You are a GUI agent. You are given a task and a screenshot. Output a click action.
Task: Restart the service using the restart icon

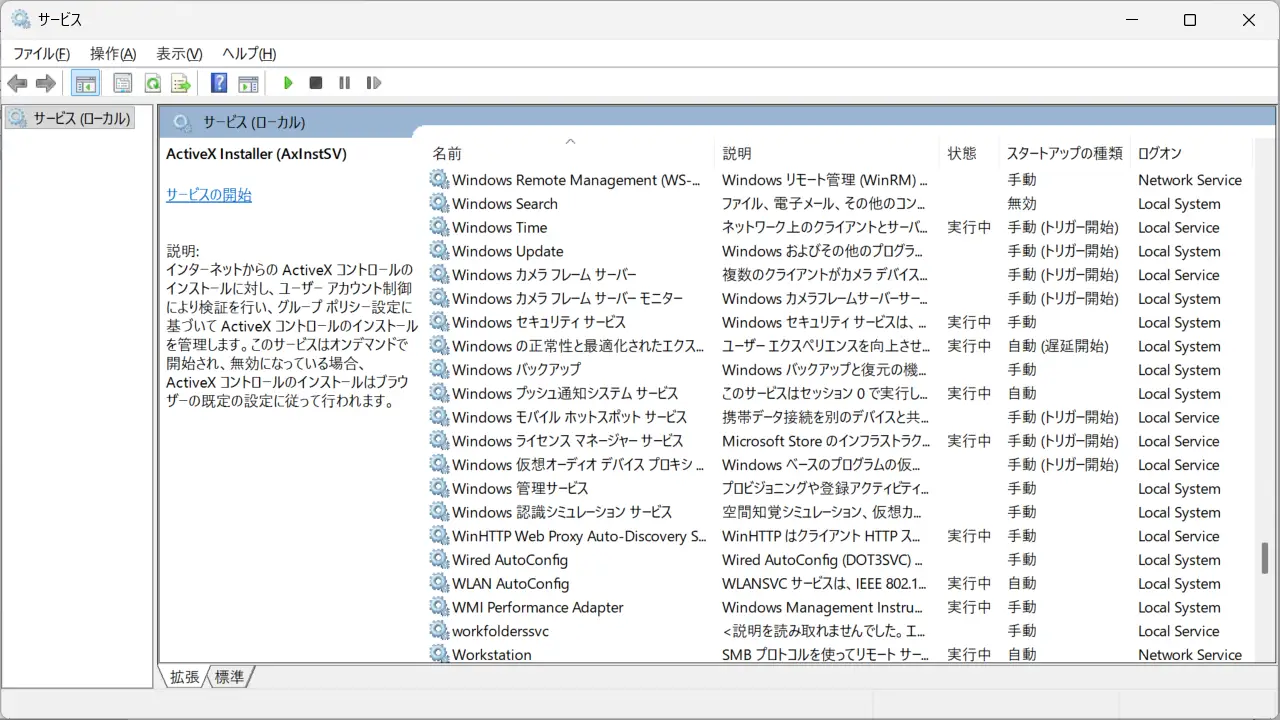coord(373,82)
